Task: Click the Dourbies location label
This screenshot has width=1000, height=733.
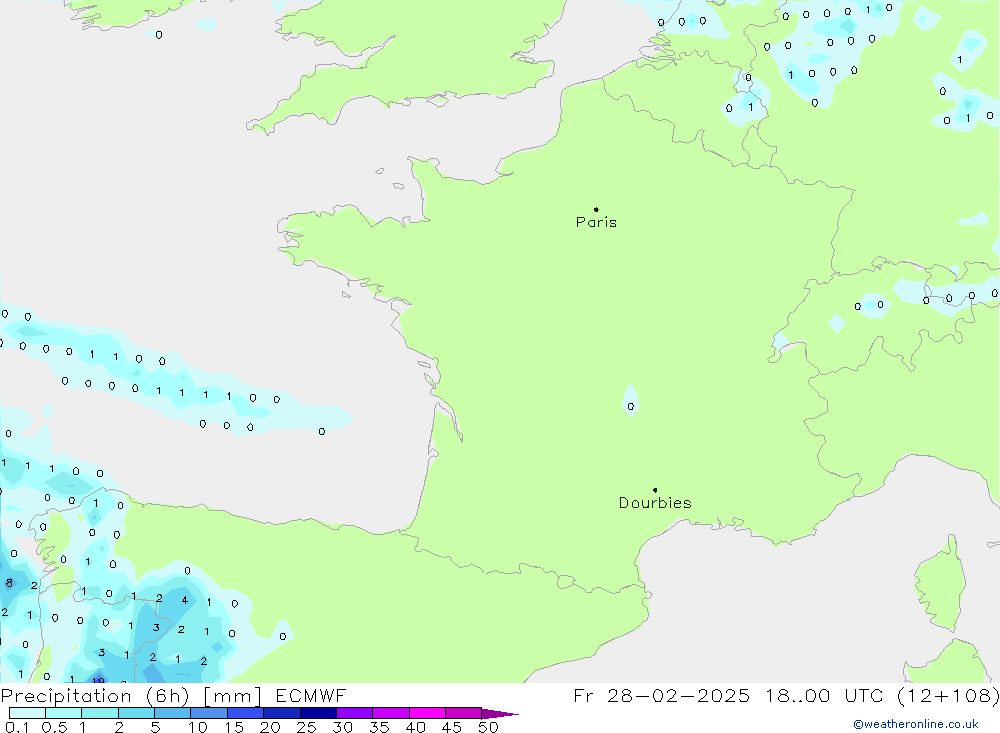Action: 655,503
